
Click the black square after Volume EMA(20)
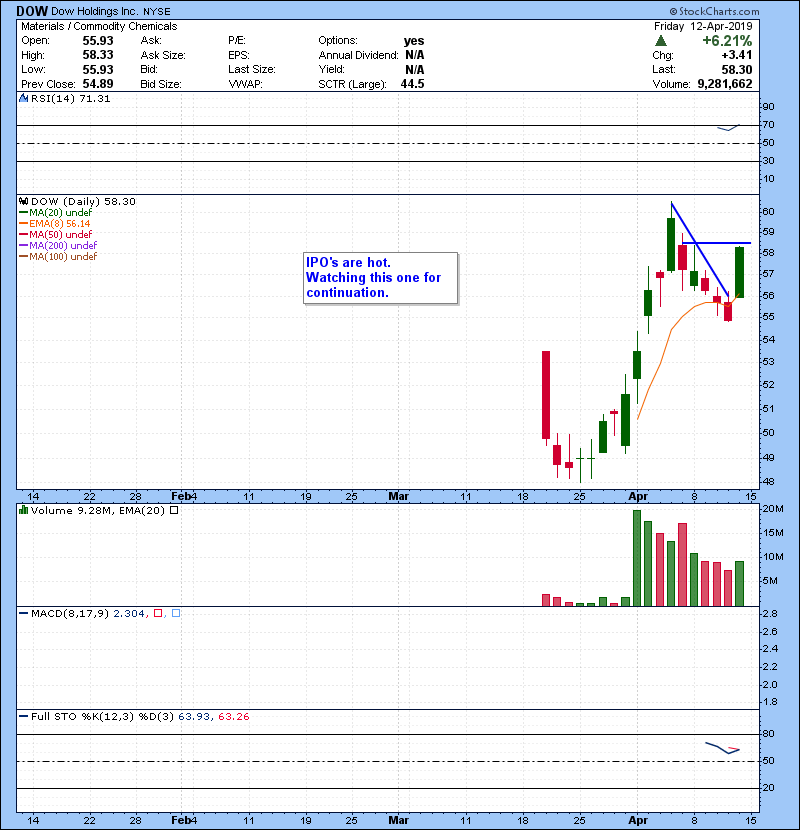pos(174,510)
